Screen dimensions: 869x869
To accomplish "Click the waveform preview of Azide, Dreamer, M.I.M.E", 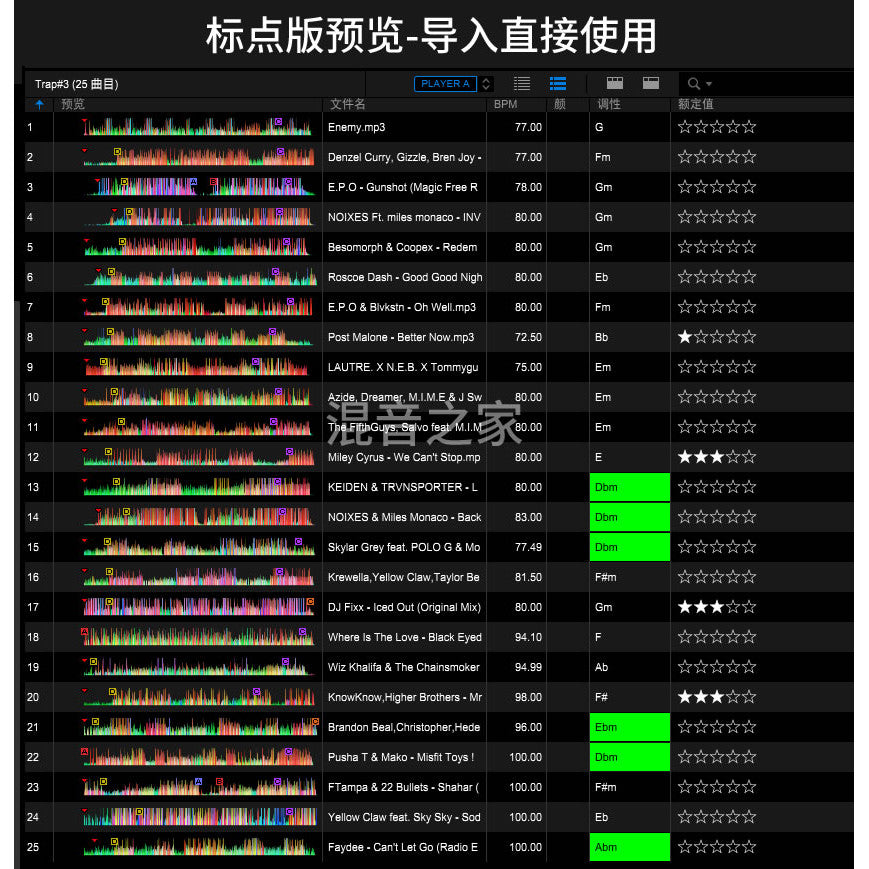I will click(x=197, y=397).
